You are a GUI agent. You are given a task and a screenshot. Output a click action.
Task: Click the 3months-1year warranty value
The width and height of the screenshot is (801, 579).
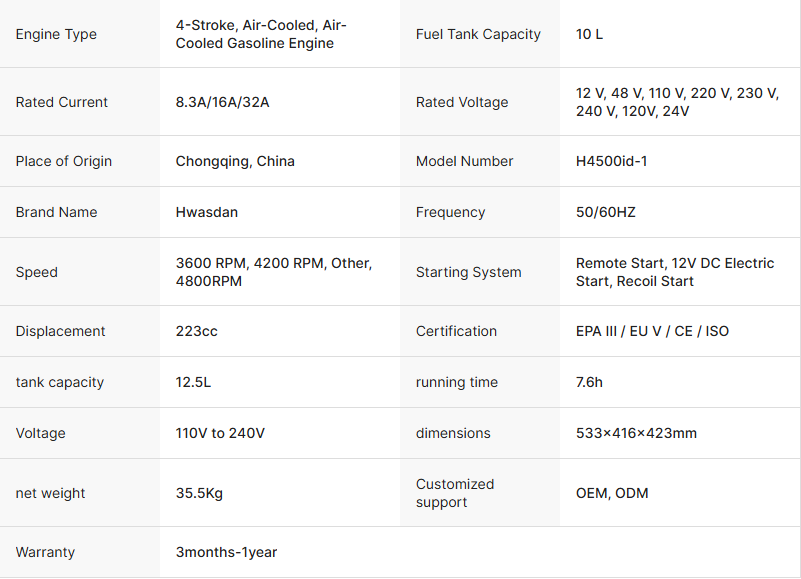(x=226, y=552)
